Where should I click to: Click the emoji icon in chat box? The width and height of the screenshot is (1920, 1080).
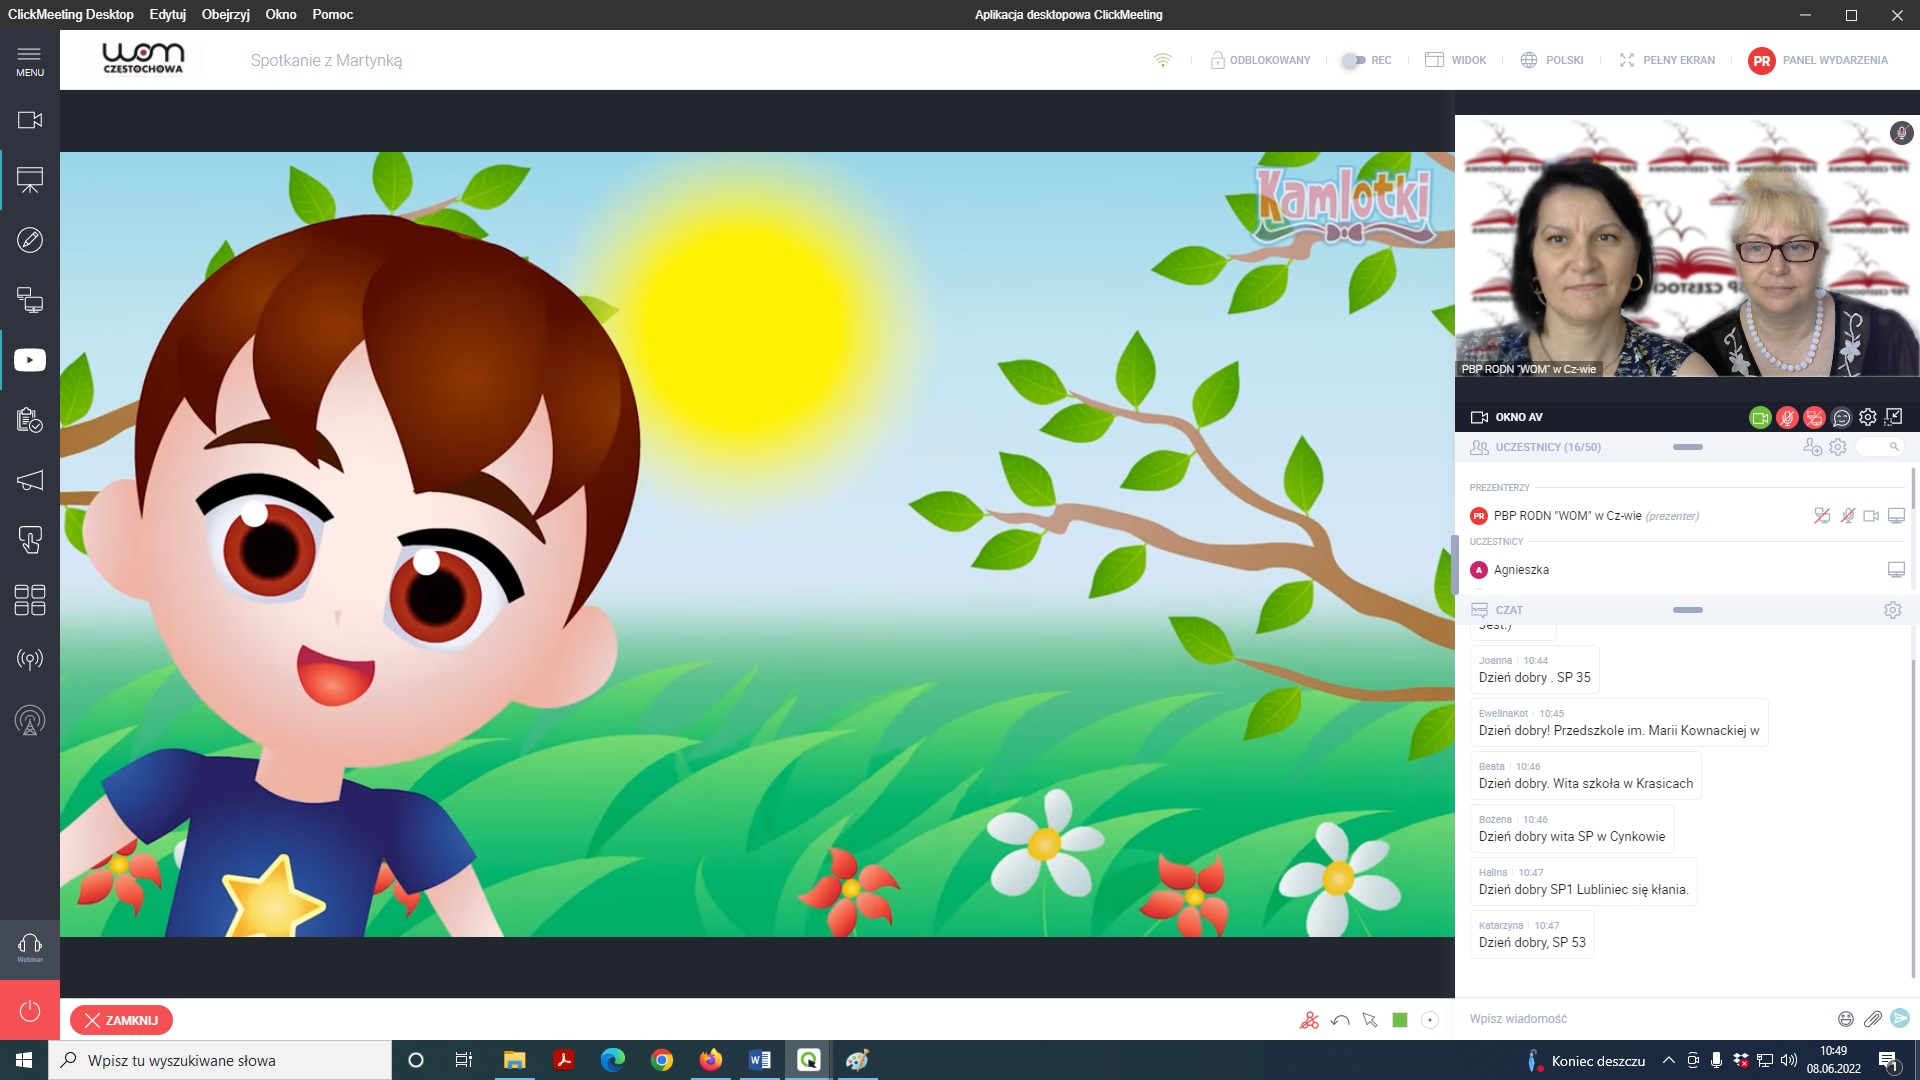(x=1845, y=1019)
